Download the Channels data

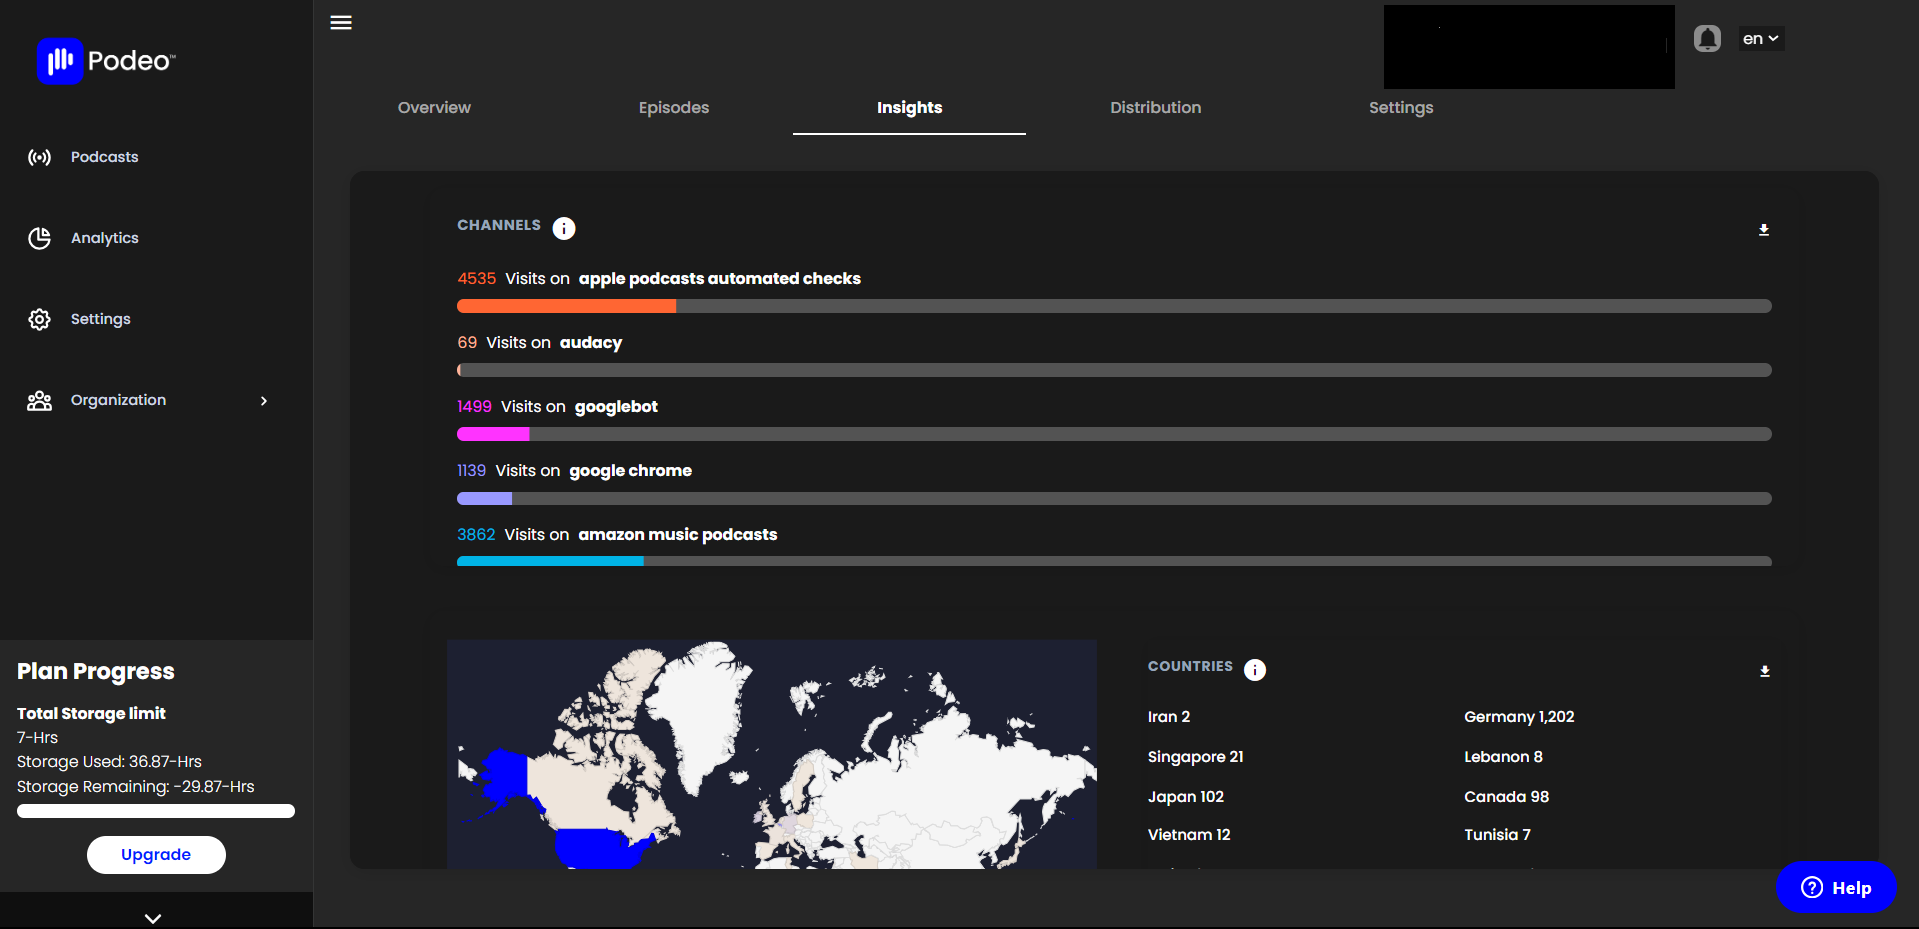tap(1764, 230)
